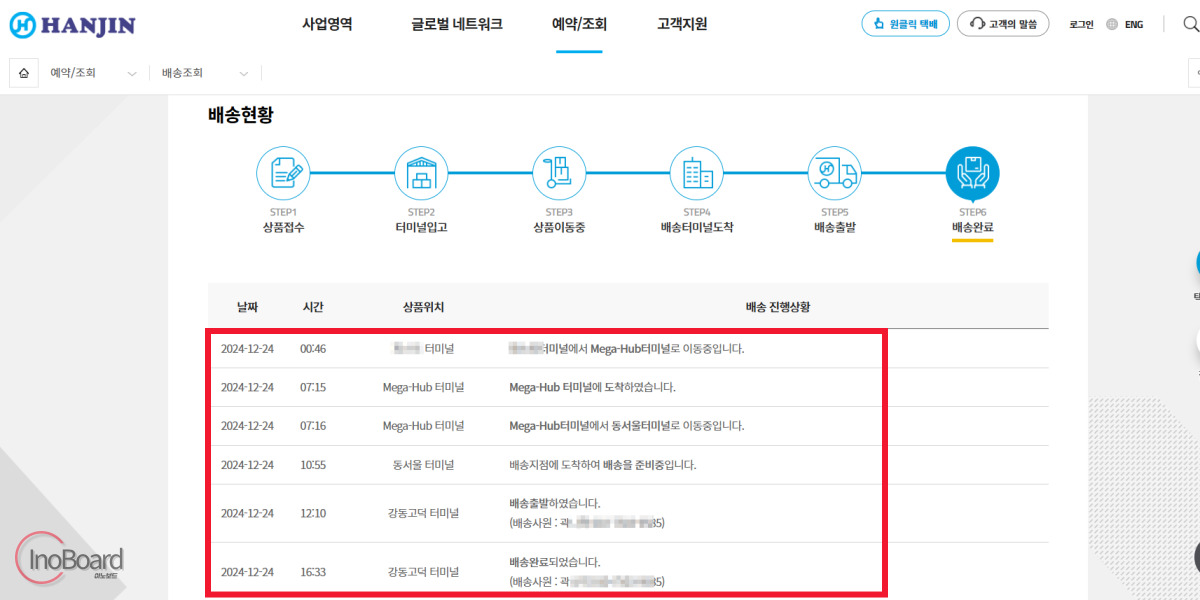Click the globe language icon
Viewport: 1200px width, 600px height.
[x=1112, y=24]
